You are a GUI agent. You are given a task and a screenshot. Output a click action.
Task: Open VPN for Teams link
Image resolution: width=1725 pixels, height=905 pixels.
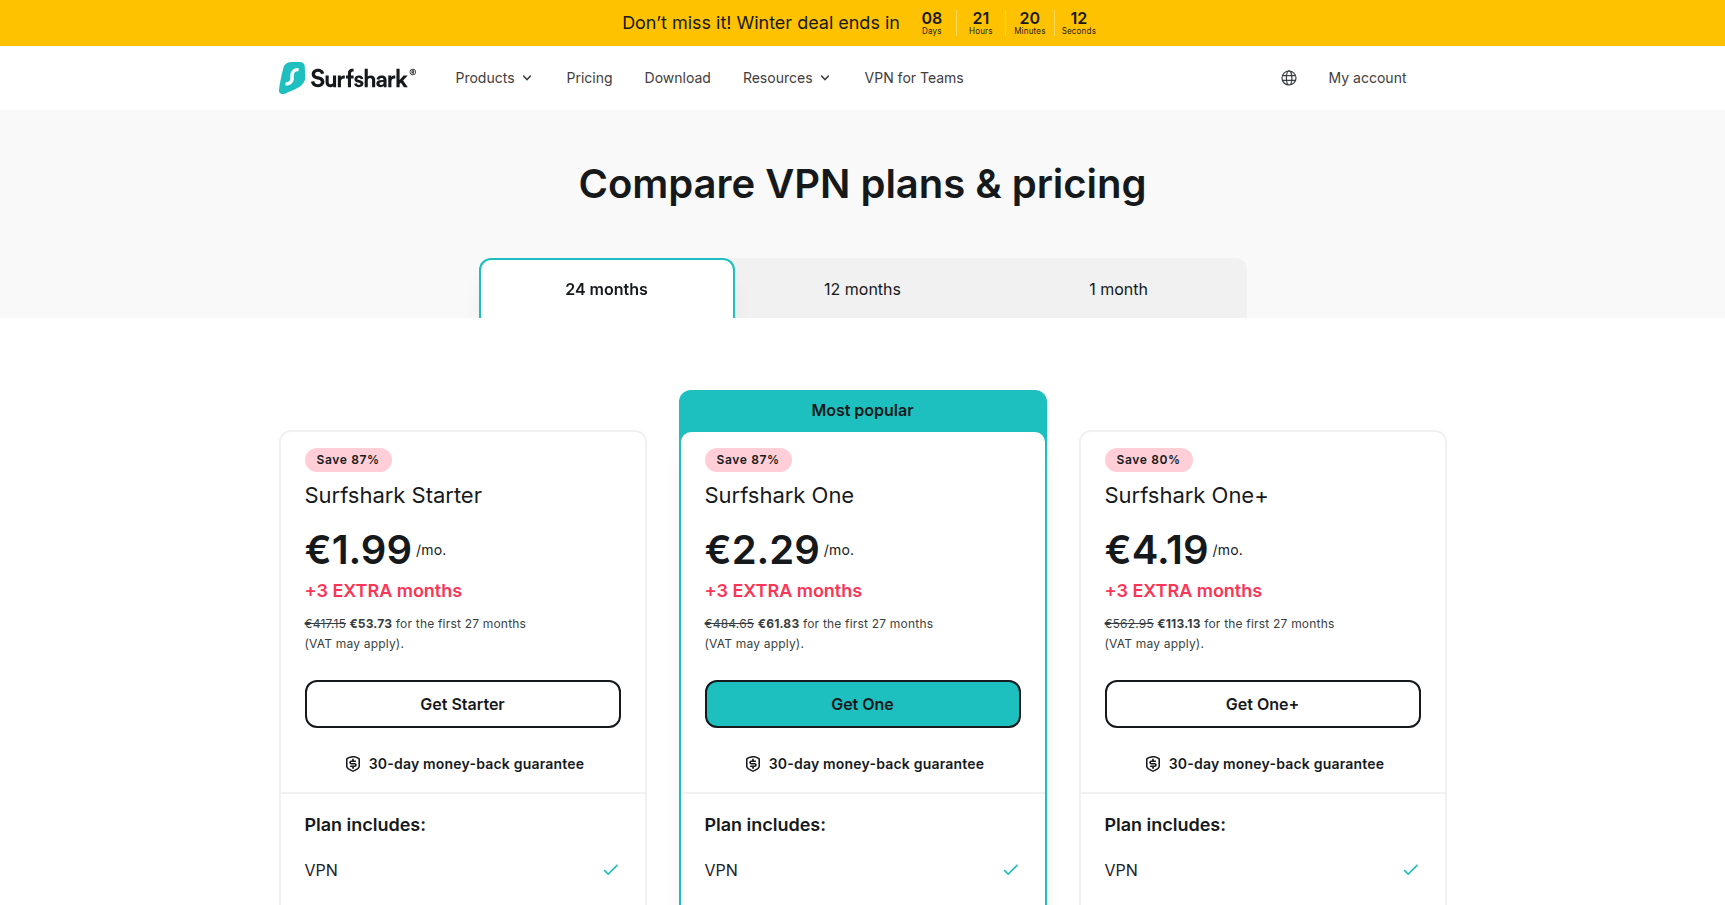point(914,78)
